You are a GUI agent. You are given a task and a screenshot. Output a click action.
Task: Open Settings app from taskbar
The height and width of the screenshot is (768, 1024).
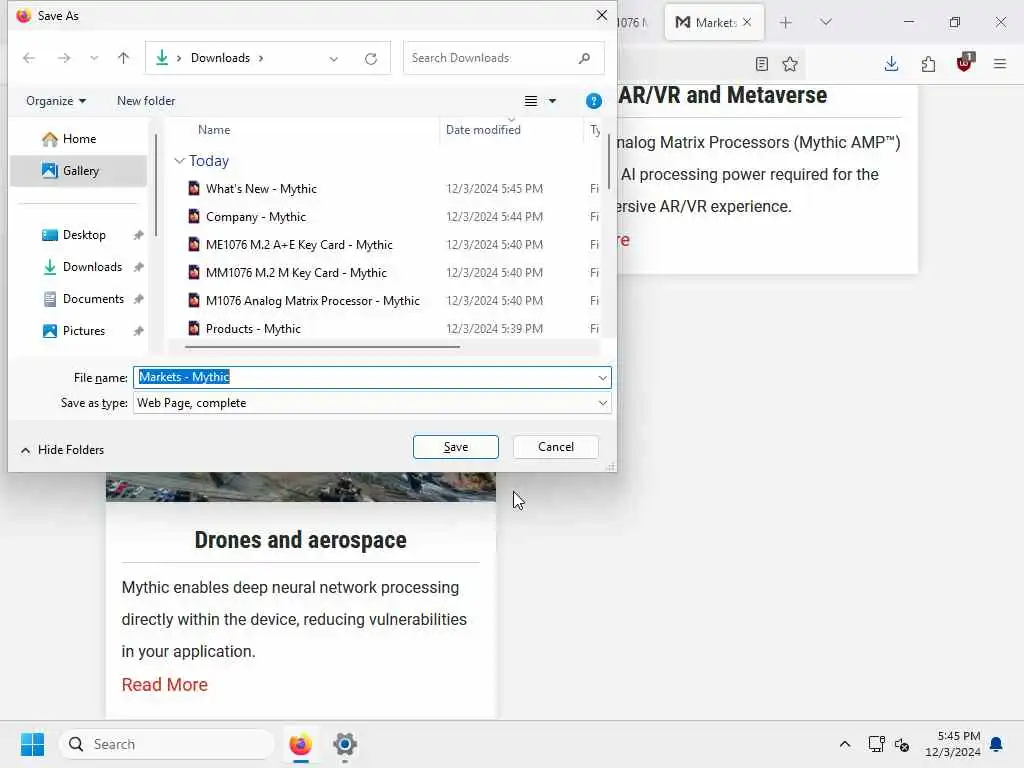[345, 744]
